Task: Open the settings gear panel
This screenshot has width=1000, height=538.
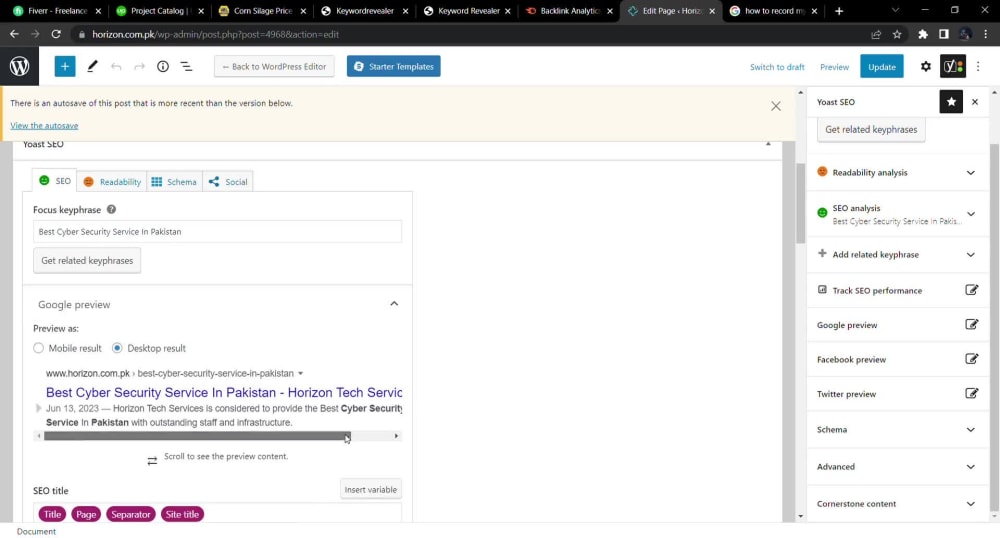Action: (925, 66)
